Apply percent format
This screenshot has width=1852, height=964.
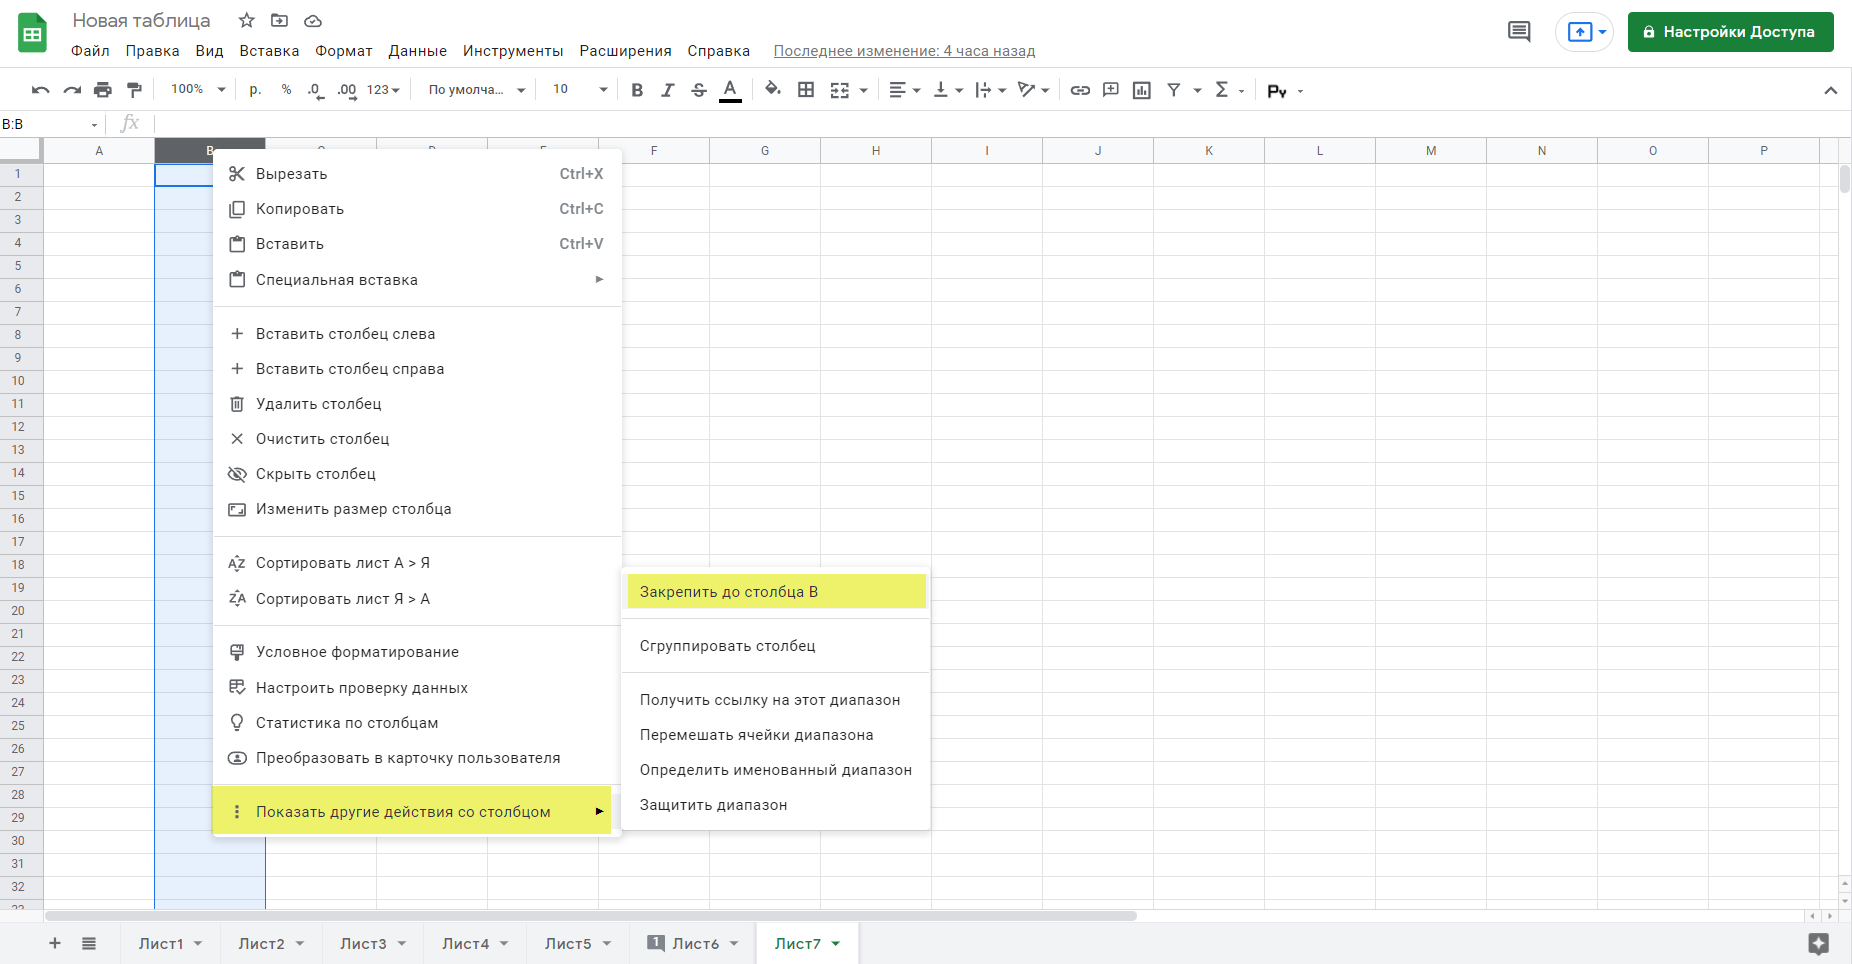point(286,90)
